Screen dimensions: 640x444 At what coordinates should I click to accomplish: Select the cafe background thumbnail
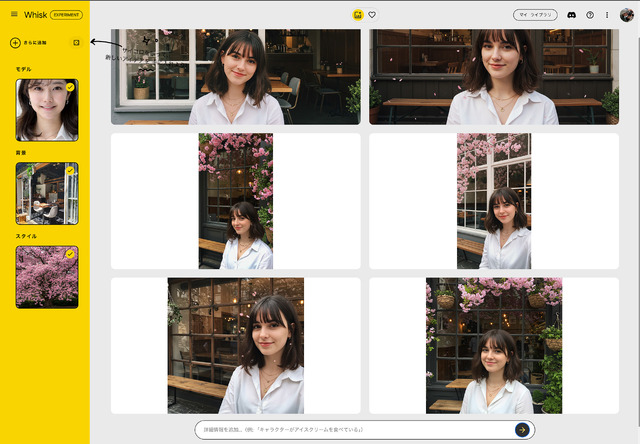pos(47,193)
